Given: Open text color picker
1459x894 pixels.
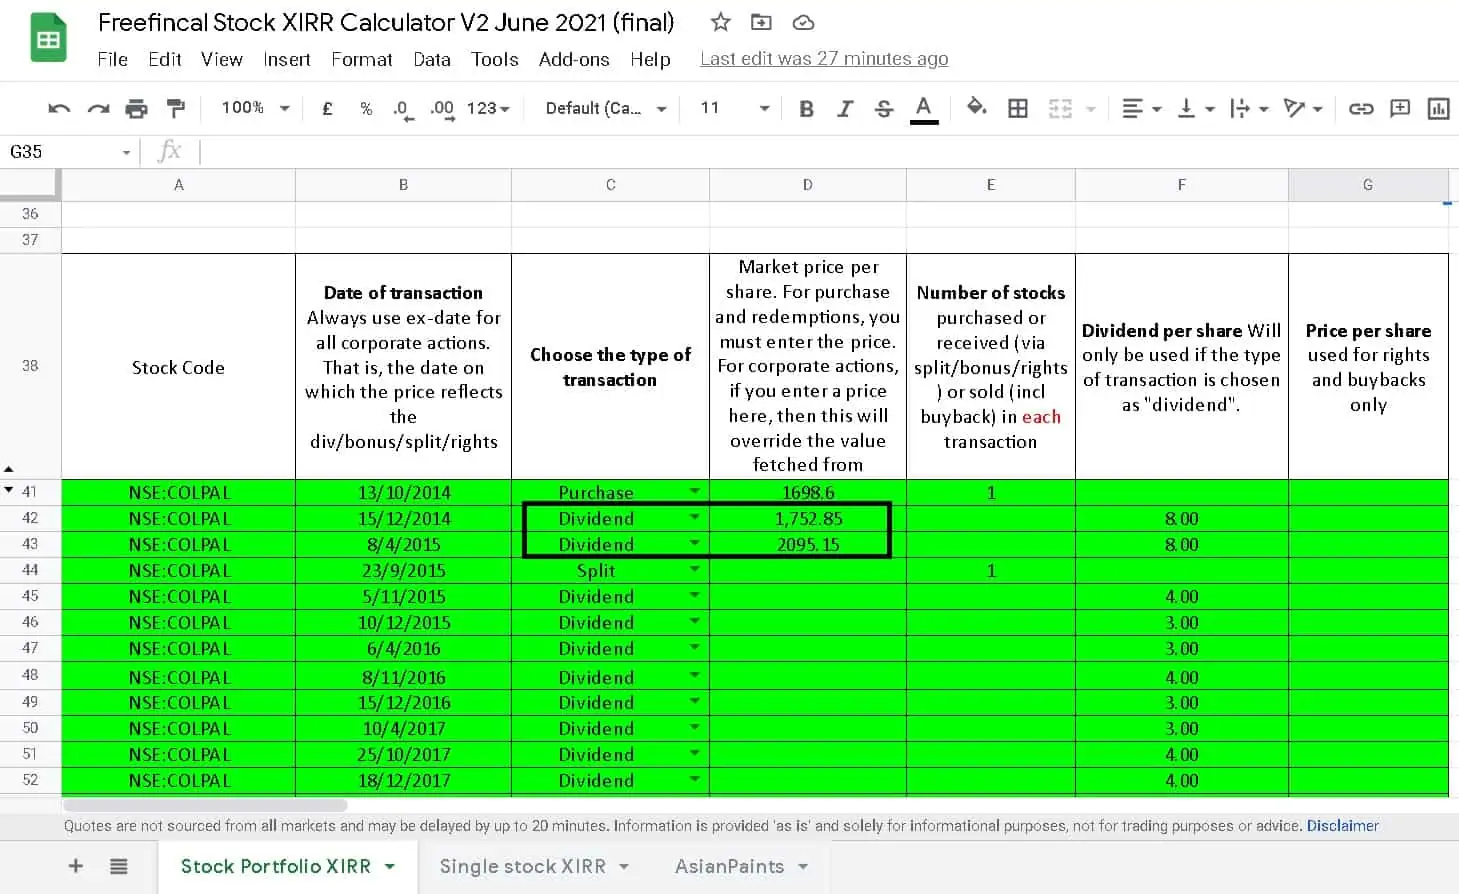Looking at the screenshot, I should [x=924, y=108].
